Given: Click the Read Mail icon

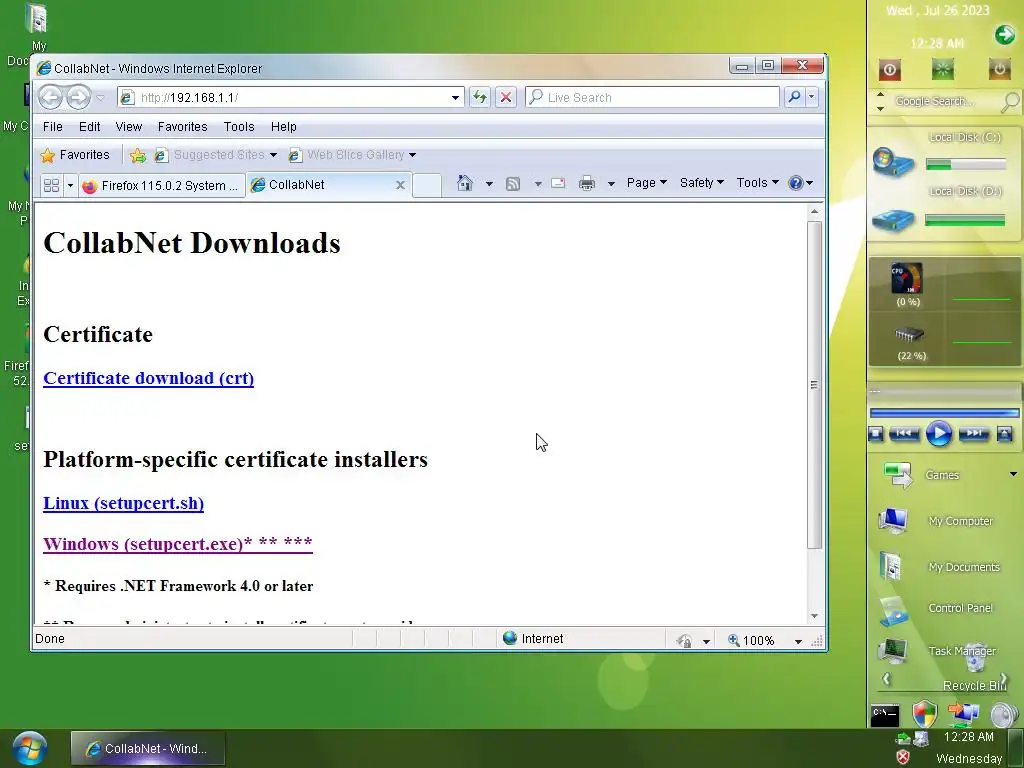Looking at the screenshot, I should click(x=558, y=184).
